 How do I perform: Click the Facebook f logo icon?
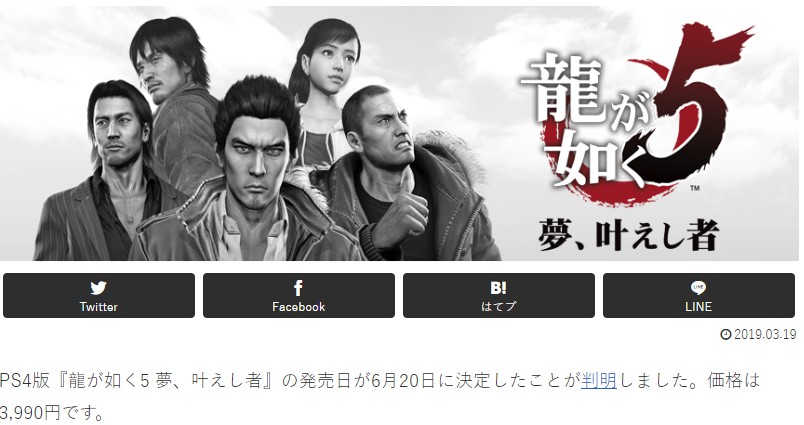[x=298, y=288]
